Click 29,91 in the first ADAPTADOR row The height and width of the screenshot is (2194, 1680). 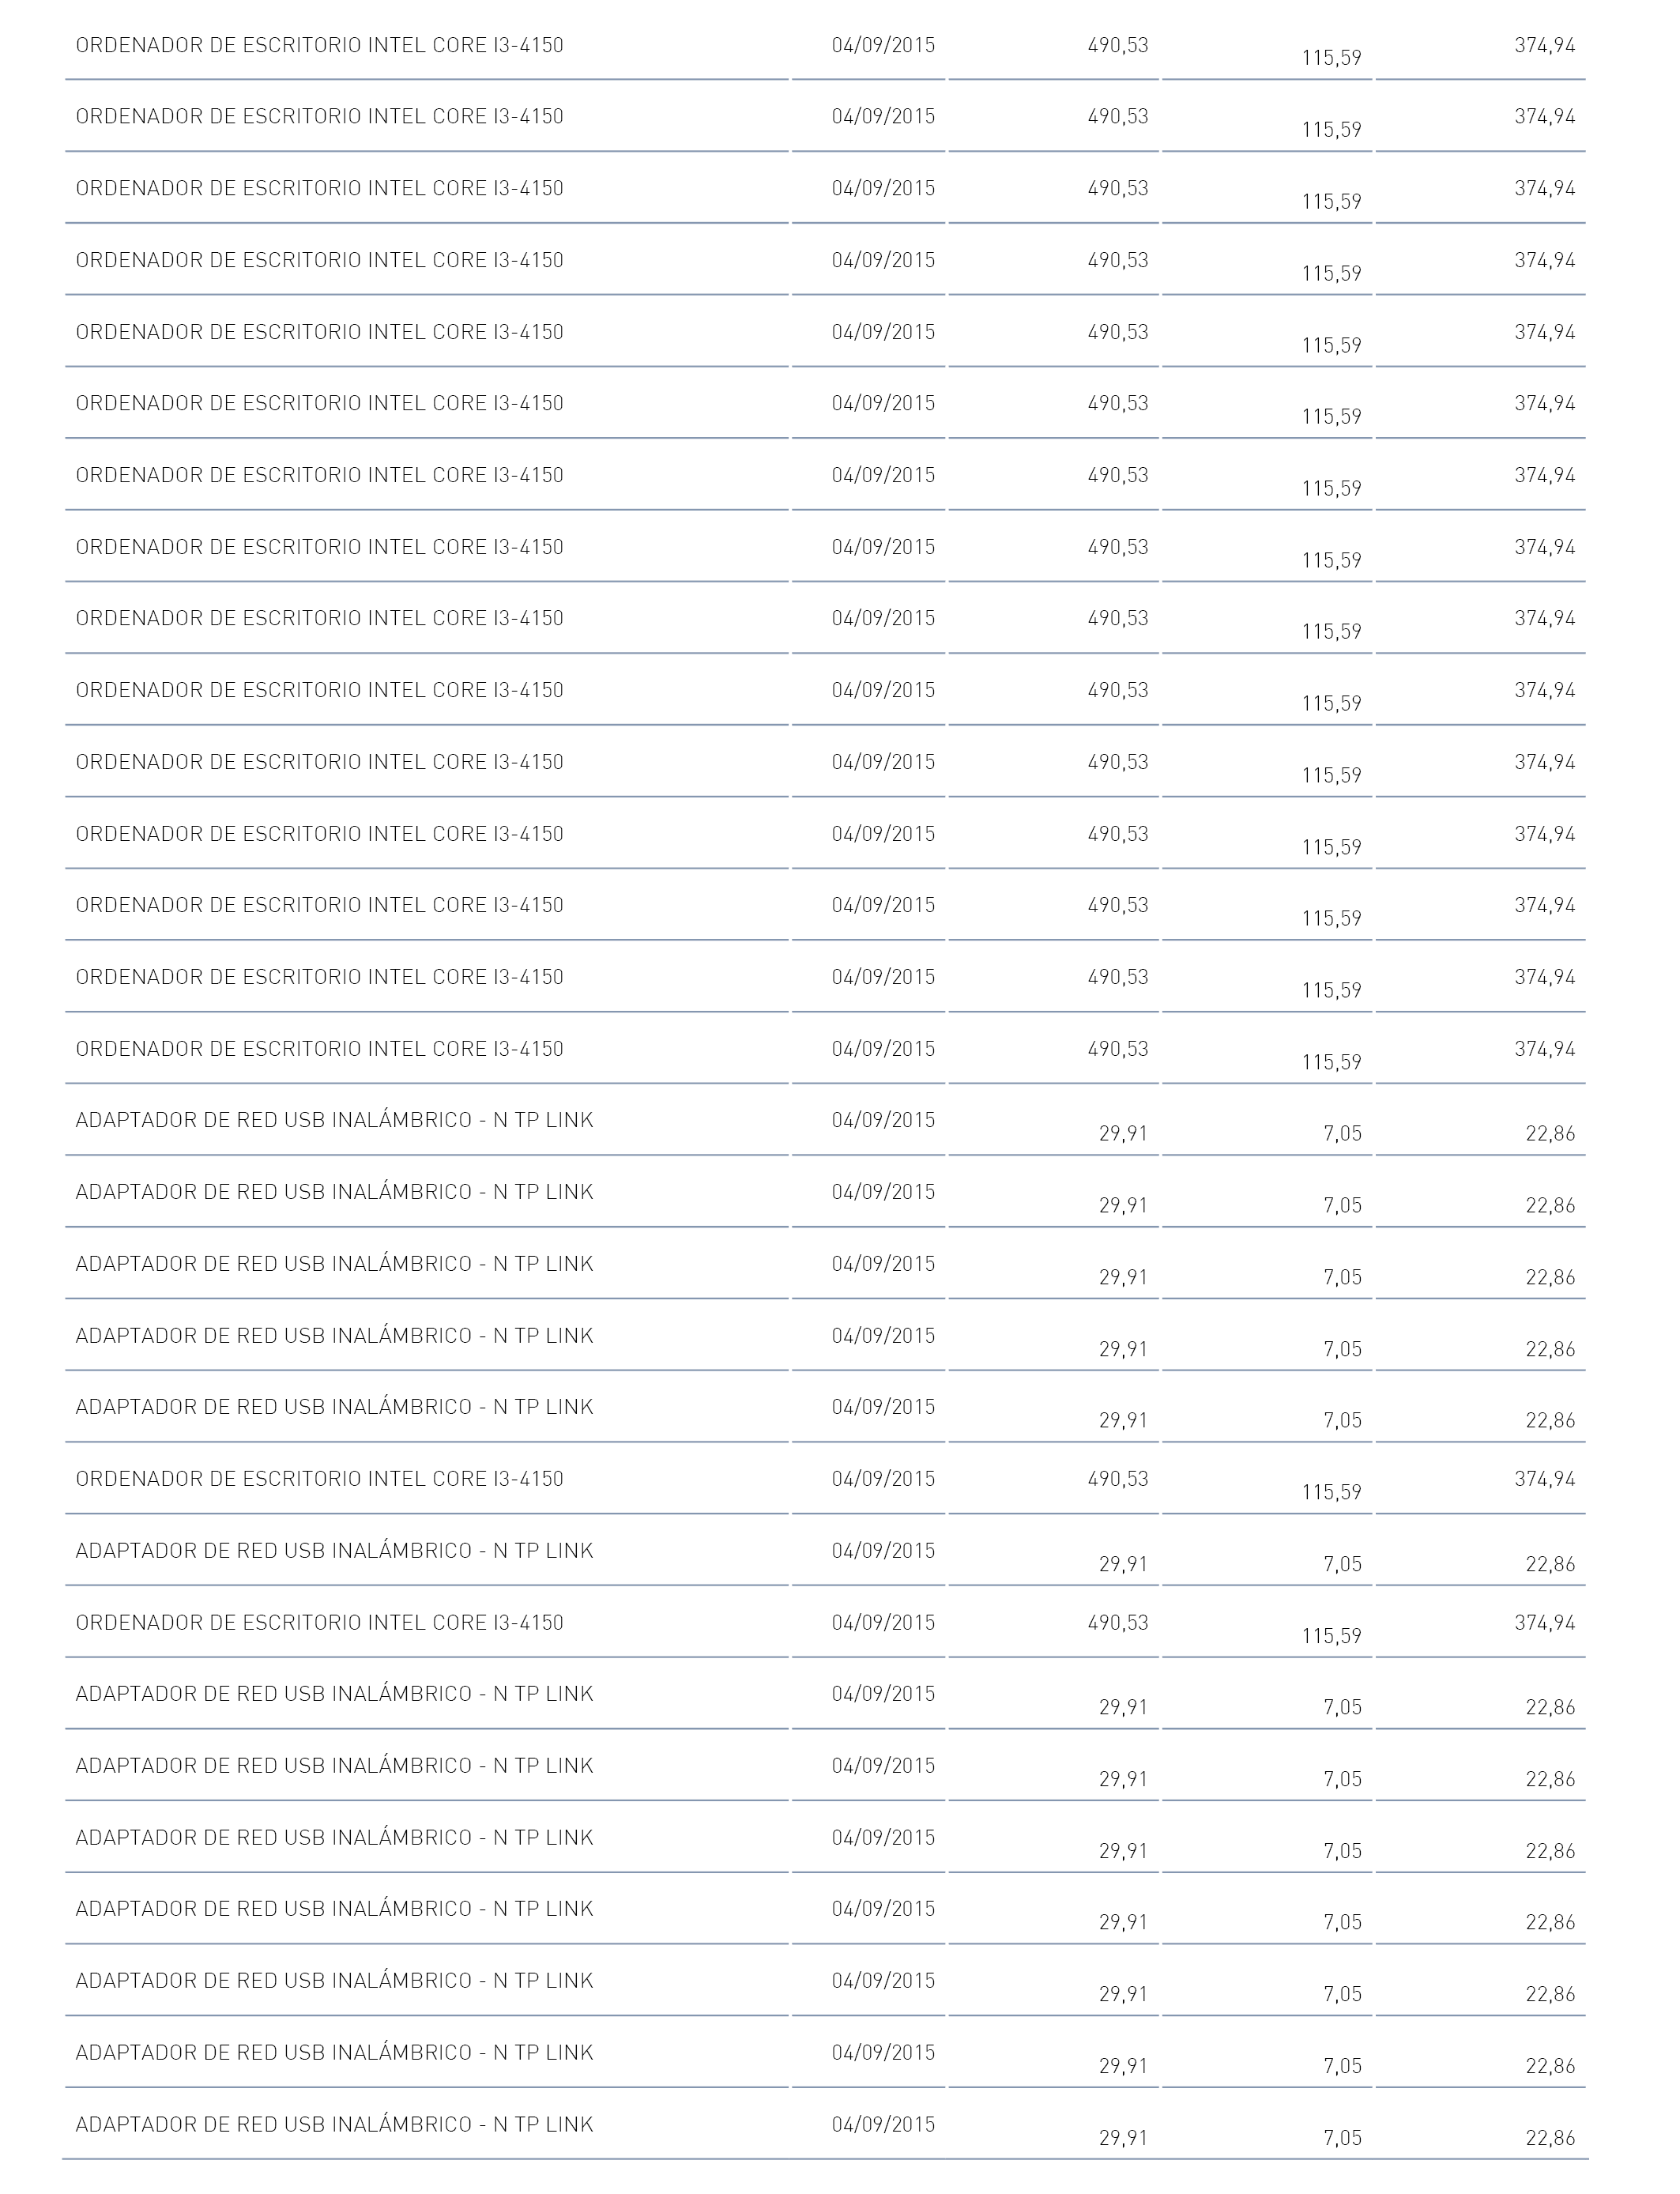pyautogui.click(x=1123, y=1134)
